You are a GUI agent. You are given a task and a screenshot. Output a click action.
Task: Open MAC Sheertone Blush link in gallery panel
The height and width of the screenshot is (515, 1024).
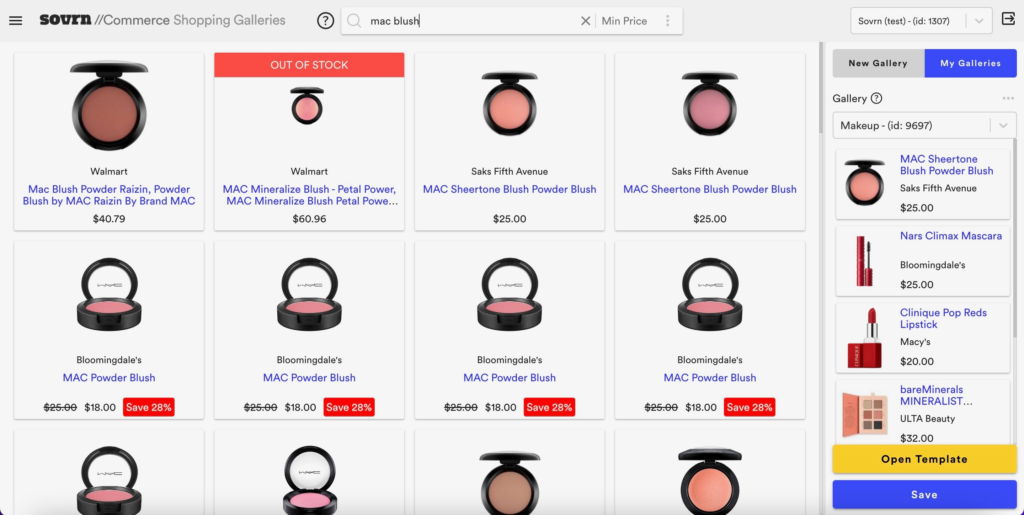[946, 164]
